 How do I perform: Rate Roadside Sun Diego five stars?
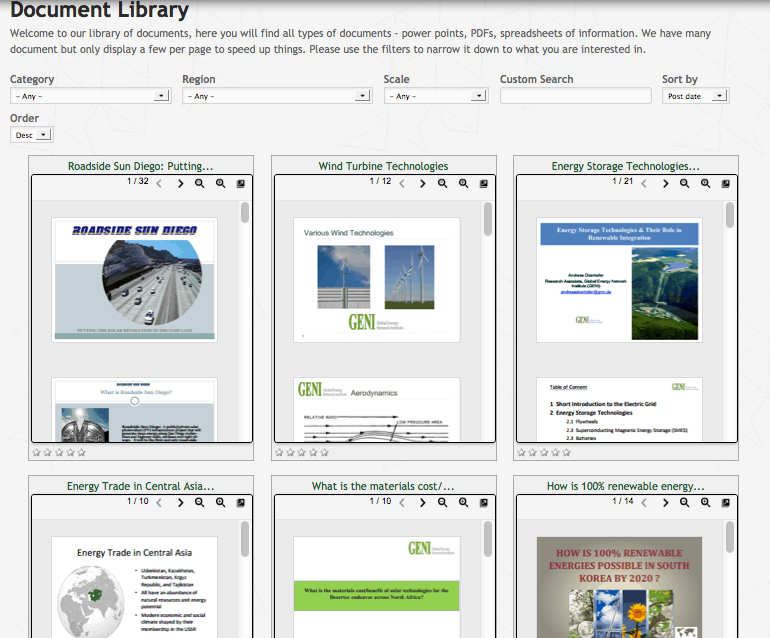[x=82, y=453]
